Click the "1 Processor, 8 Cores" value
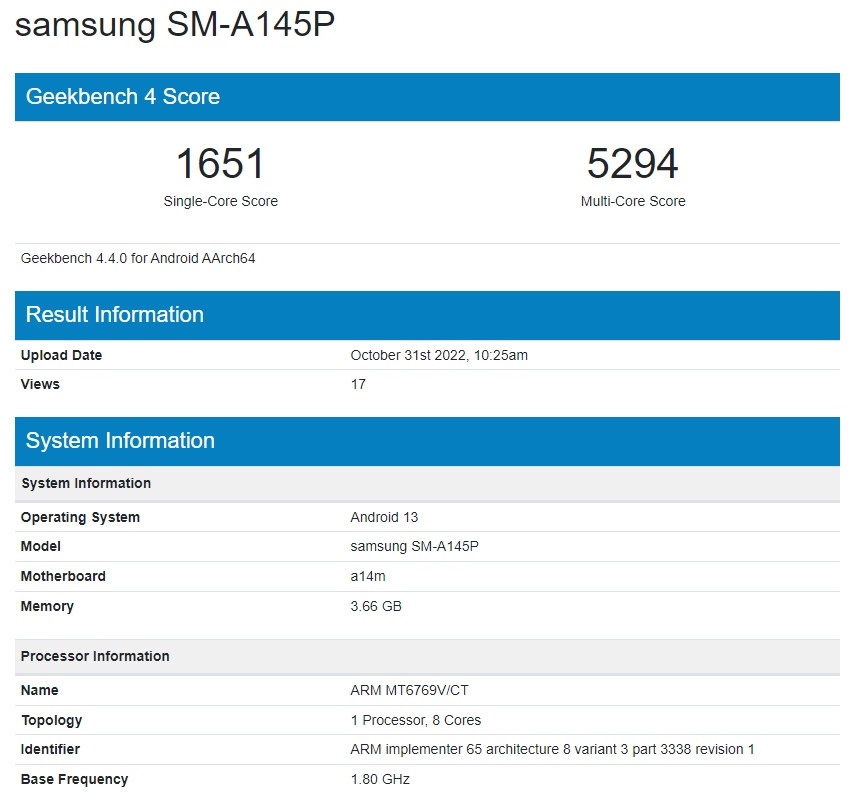852x801 pixels. click(x=416, y=720)
